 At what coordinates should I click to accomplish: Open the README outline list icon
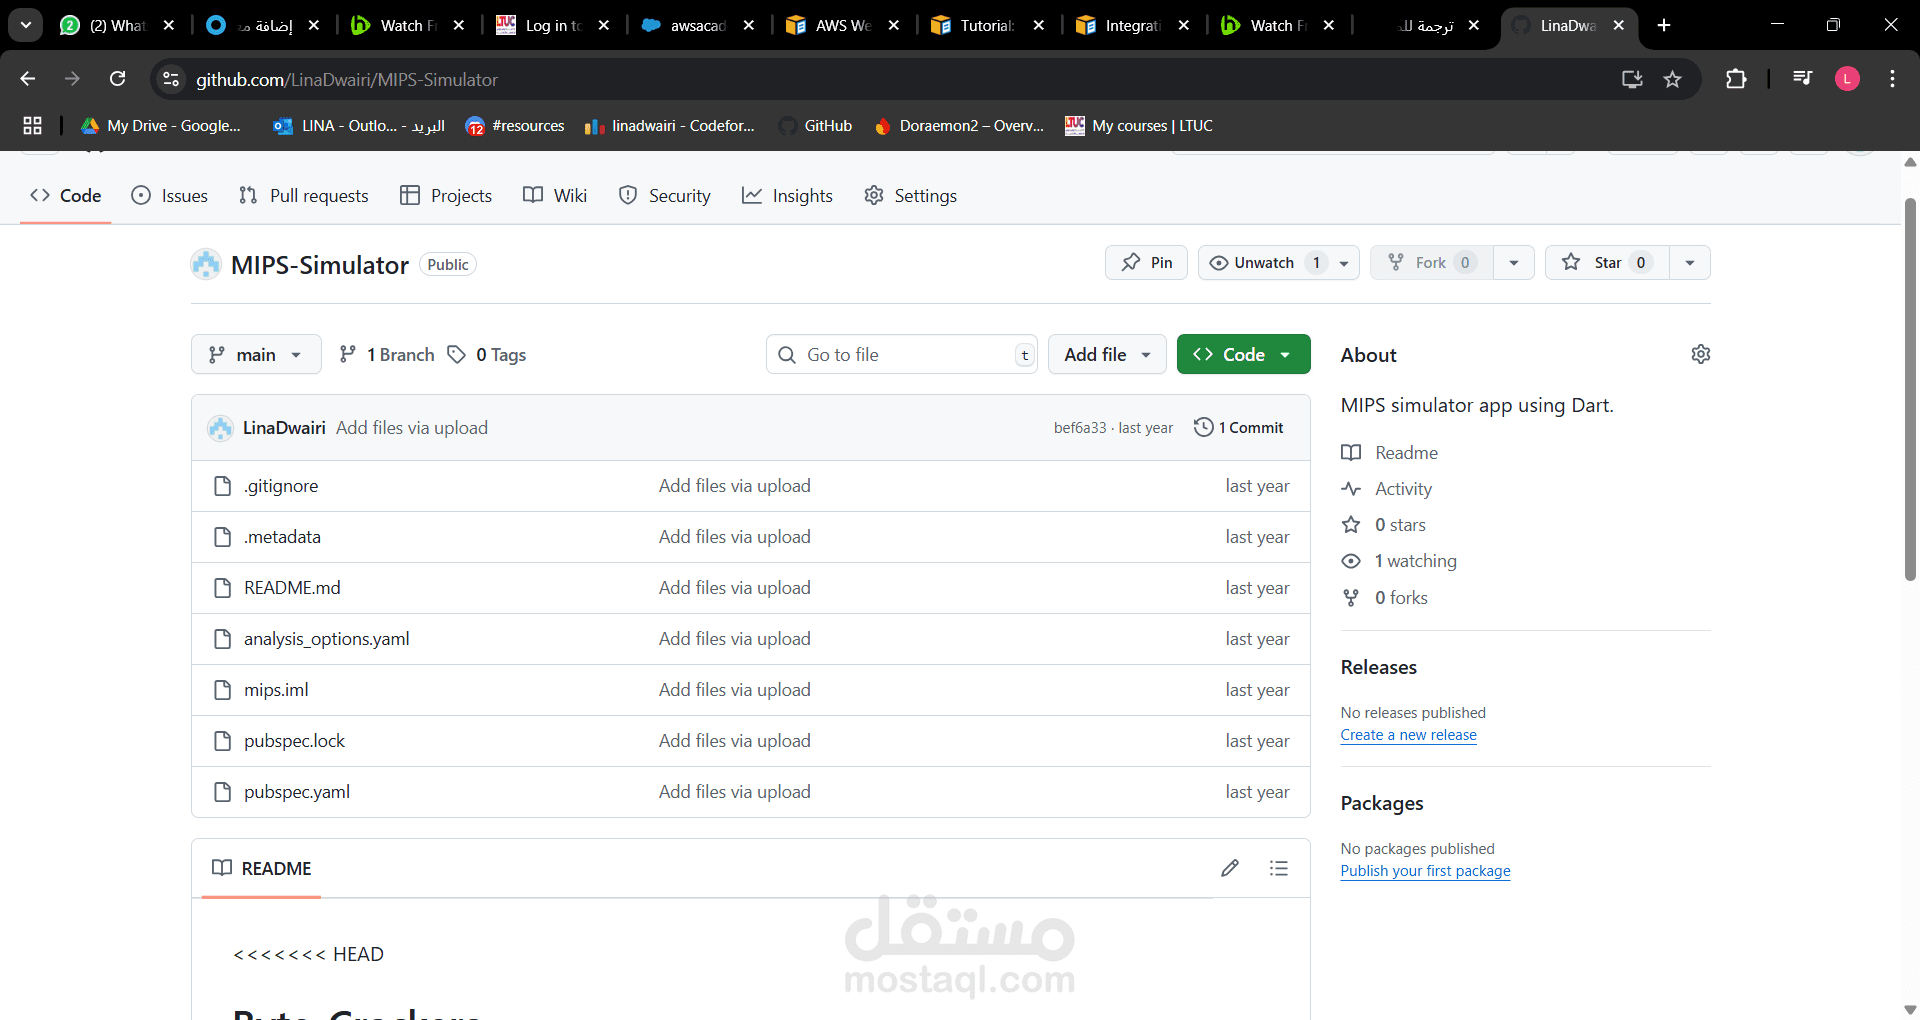coord(1279,868)
